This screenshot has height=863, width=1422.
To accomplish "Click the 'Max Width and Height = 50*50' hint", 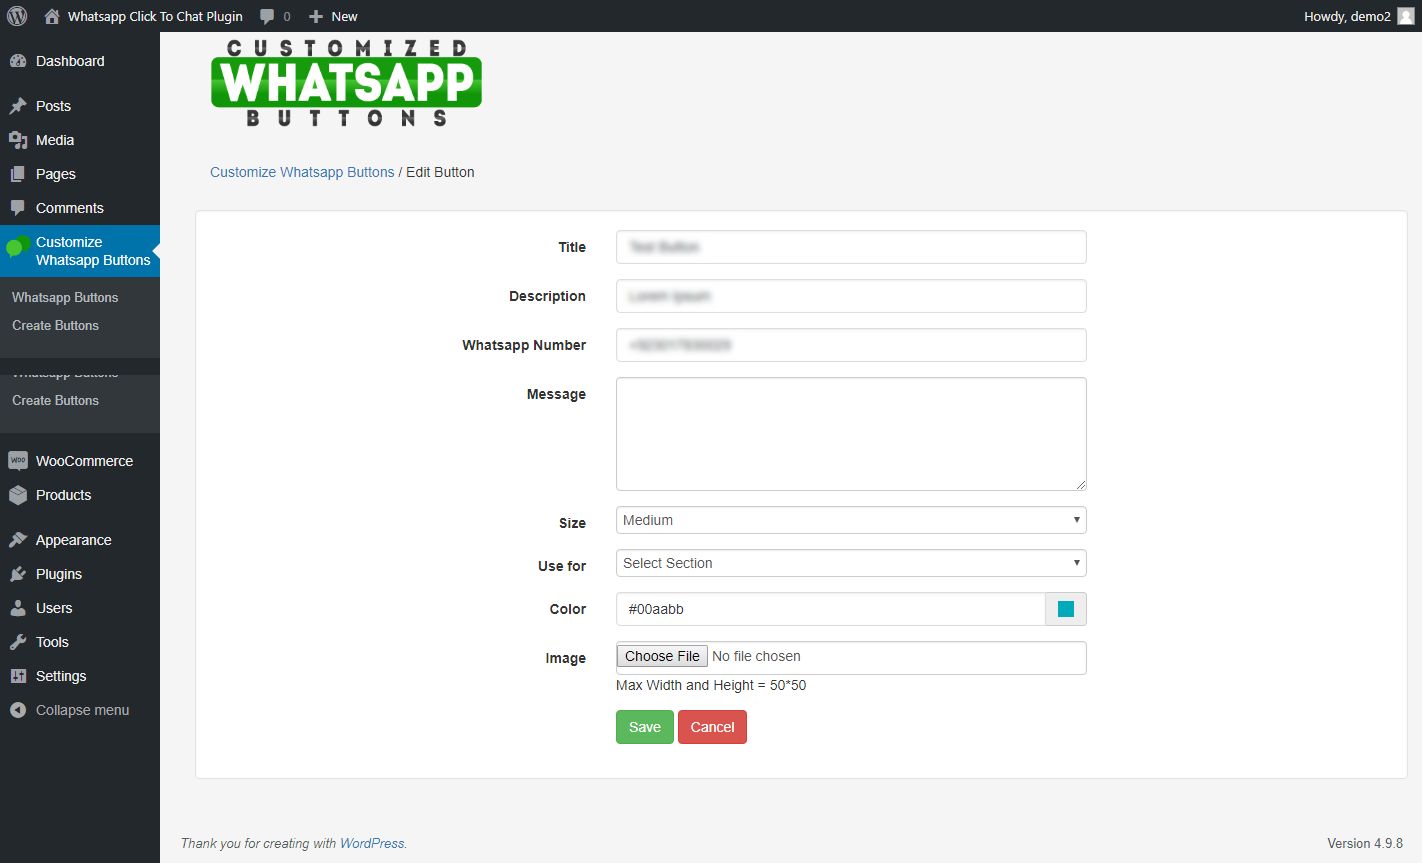I will tap(711, 685).
